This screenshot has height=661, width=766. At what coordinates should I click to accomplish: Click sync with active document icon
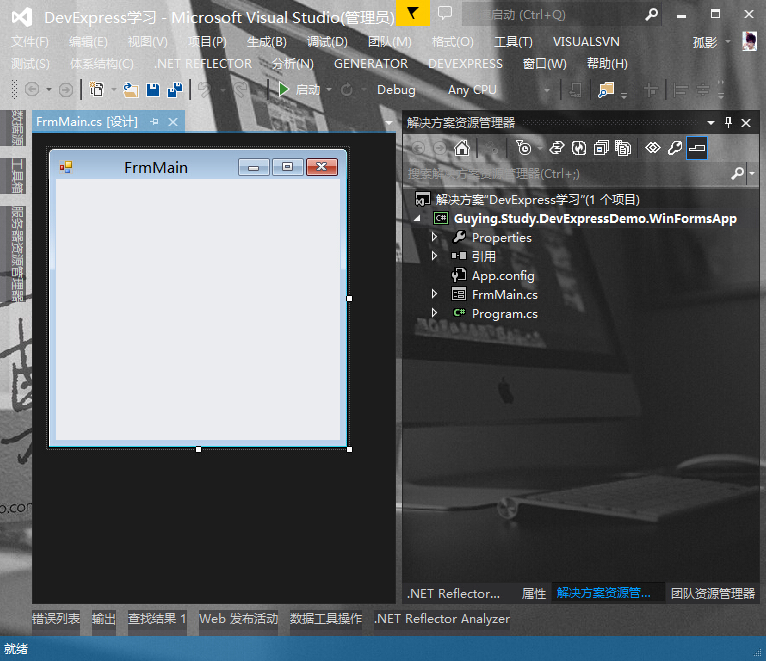point(556,148)
